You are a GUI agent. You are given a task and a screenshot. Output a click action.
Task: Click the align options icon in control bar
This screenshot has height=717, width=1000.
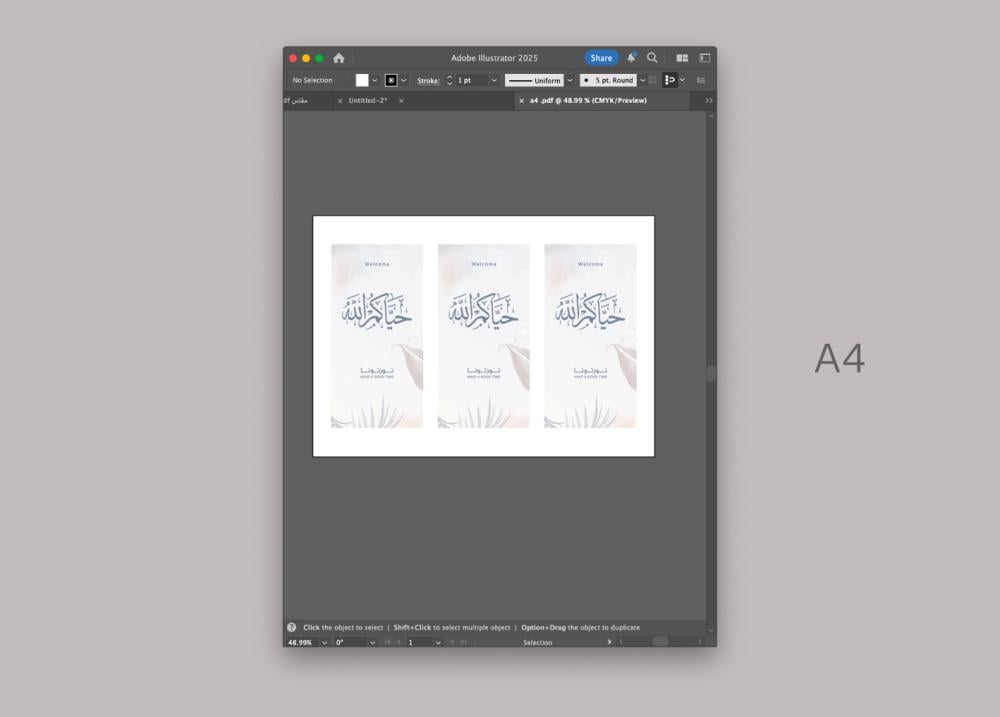(670, 80)
